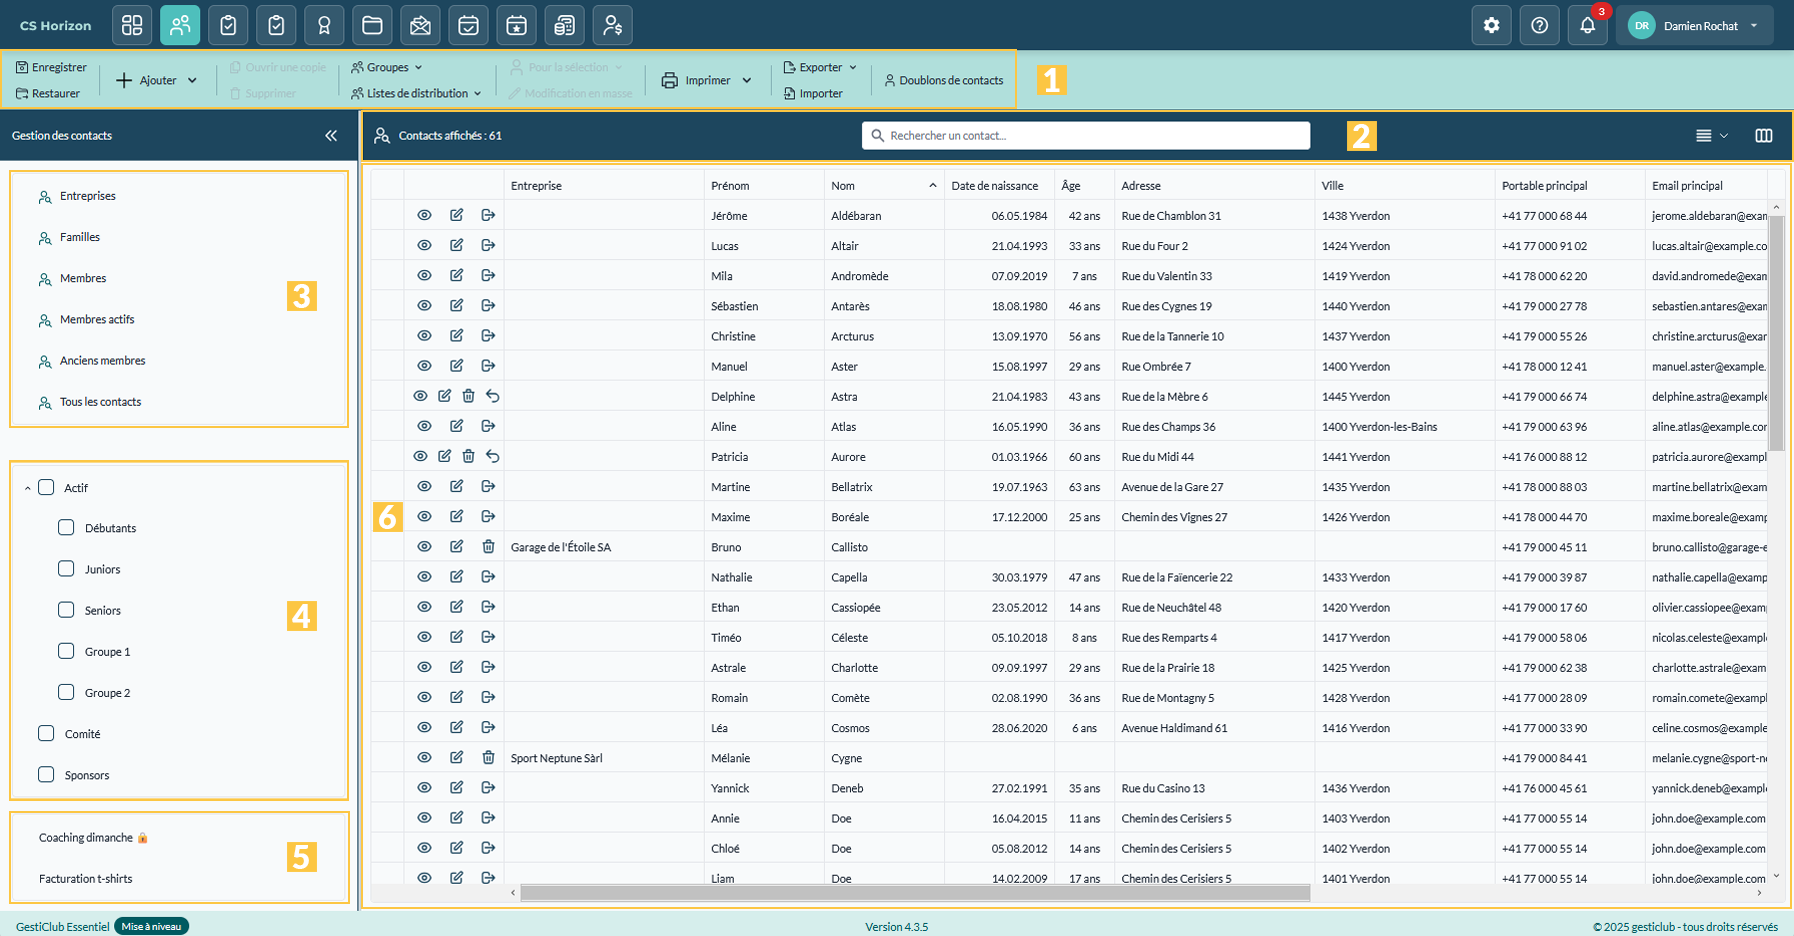The width and height of the screenshot is (1794, 936).
Task: Select the Anciens membres filter
Action: [102, 361]
